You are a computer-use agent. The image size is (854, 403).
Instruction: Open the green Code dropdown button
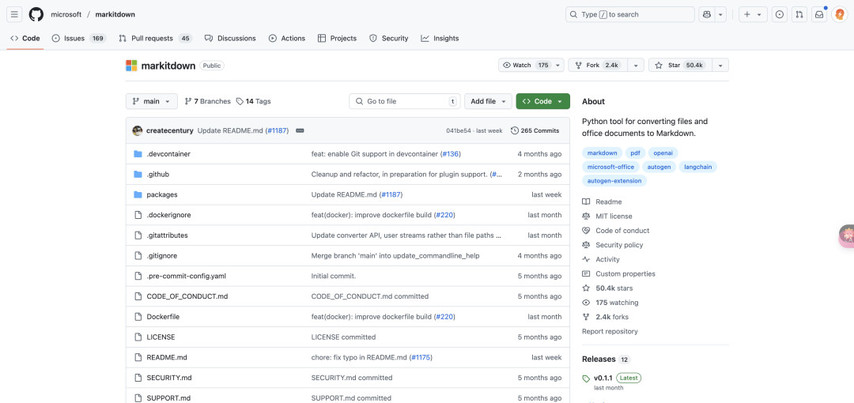543,101
